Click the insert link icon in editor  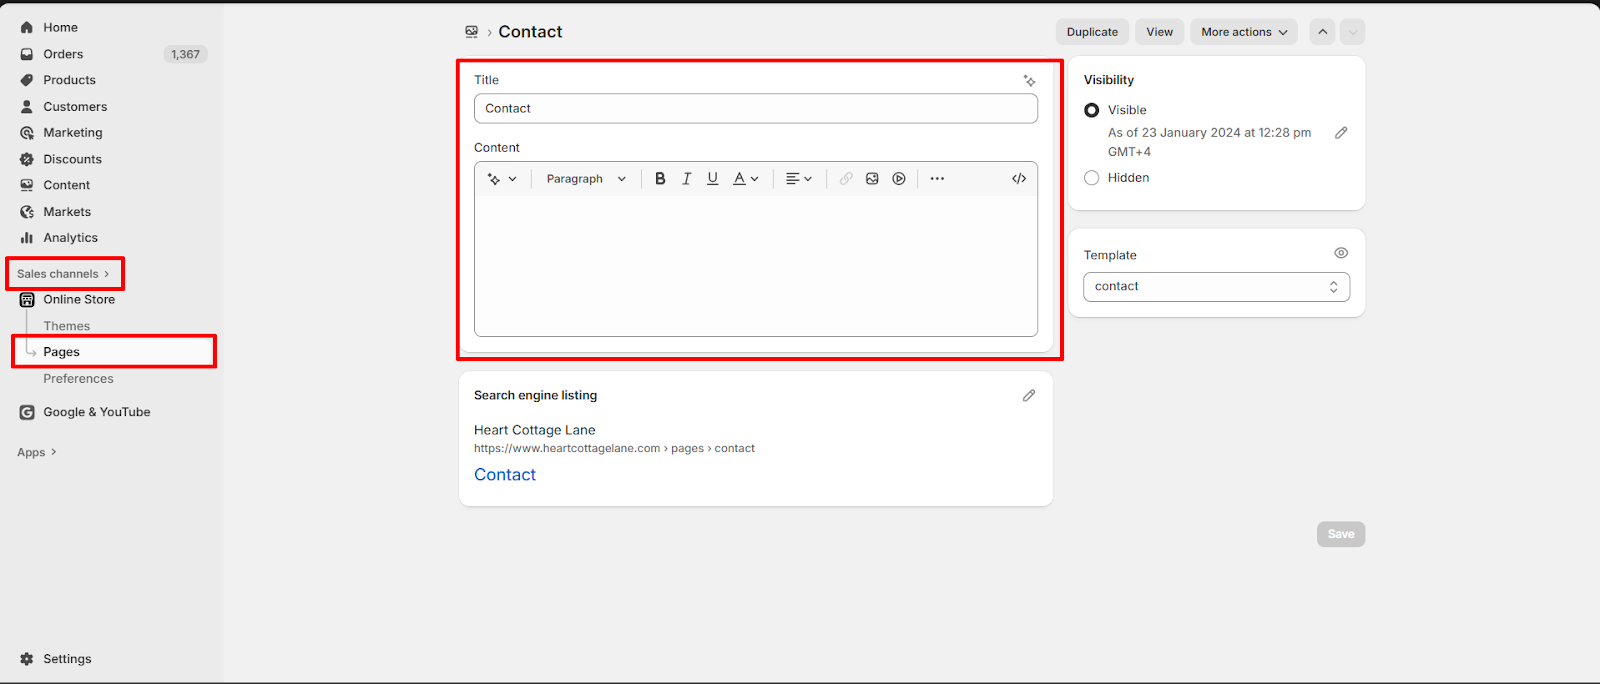pos(846,179)
